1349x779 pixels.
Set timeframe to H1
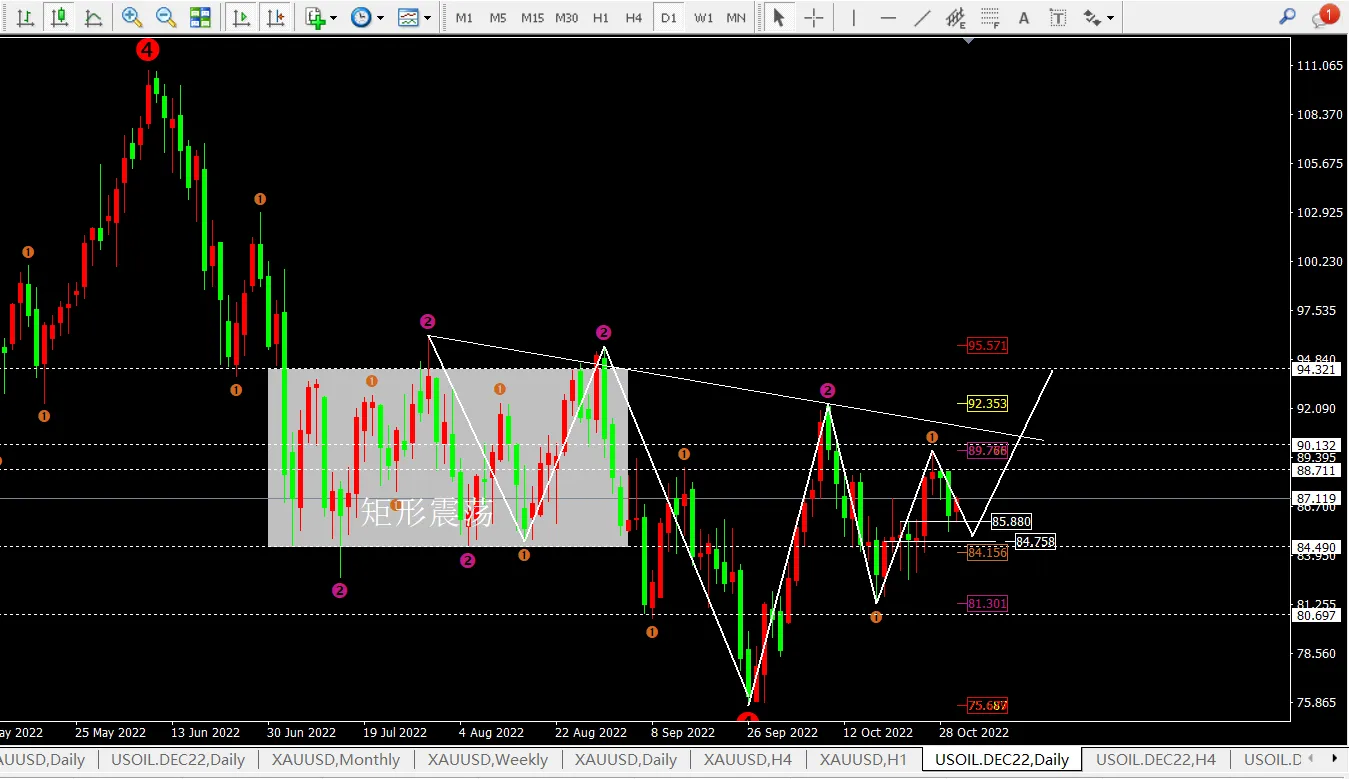(601, 18)
